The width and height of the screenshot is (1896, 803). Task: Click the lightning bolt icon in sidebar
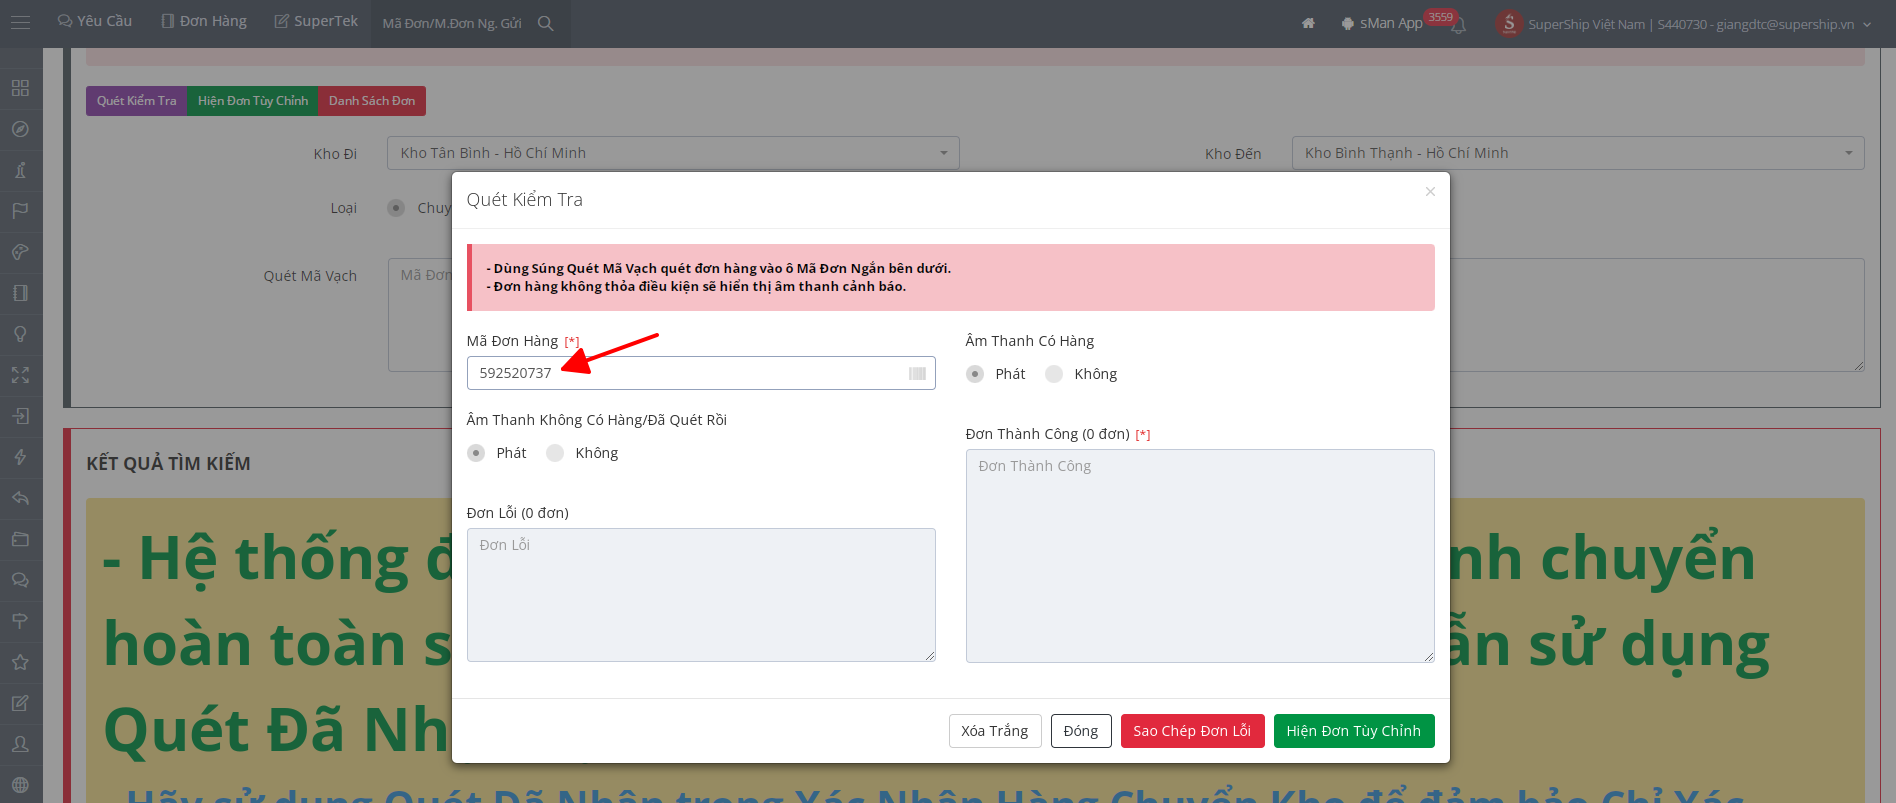tap(20, 457)
